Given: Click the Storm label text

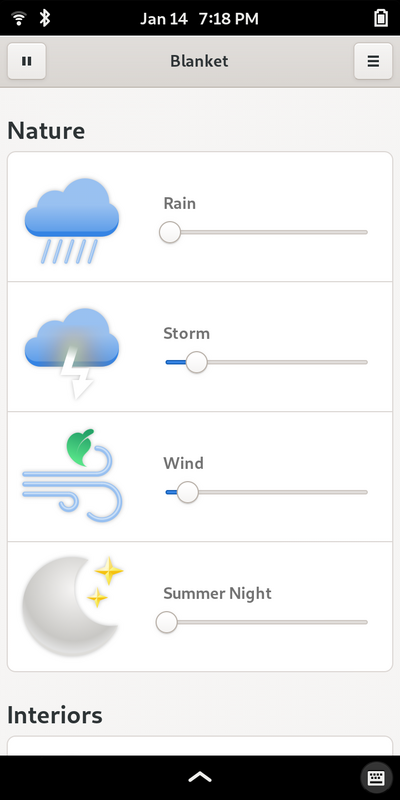Looking at the screenshot, I should tap(186, 334).
